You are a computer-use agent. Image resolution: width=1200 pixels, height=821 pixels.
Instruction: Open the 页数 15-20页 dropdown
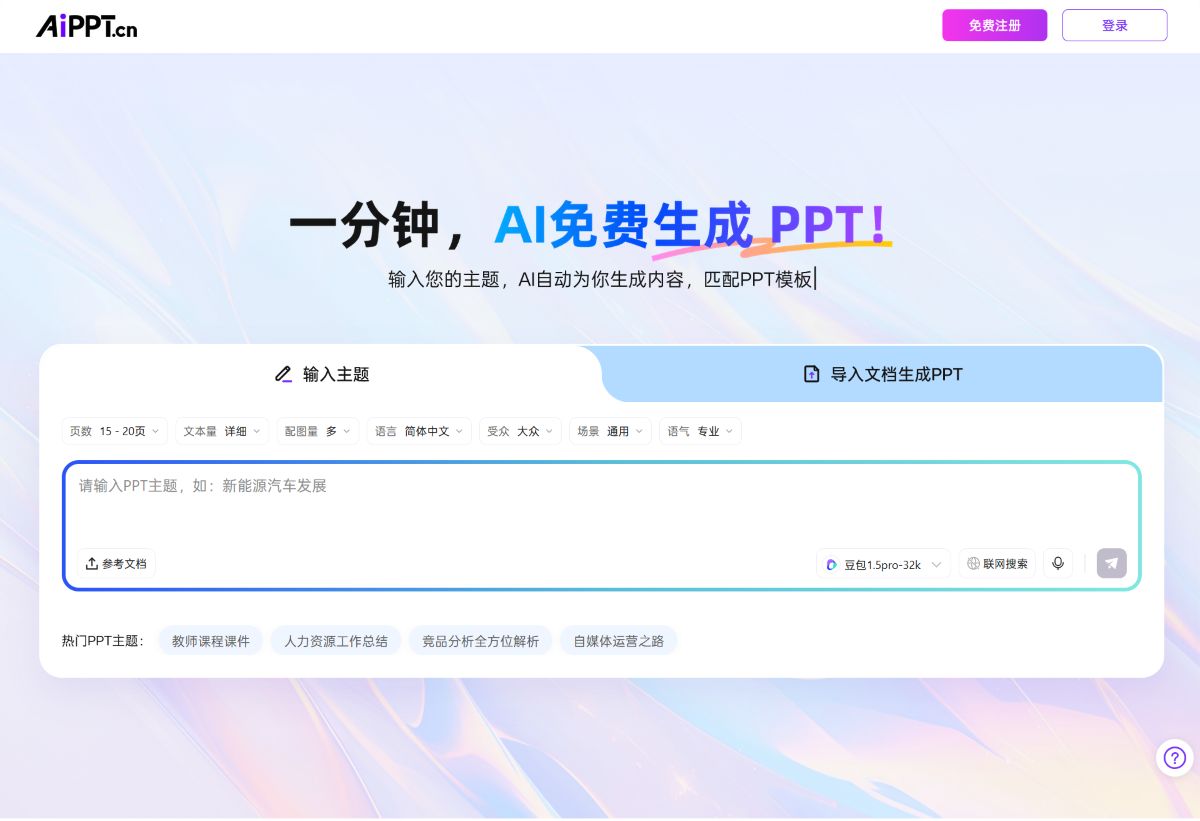[x=114, y=431]
